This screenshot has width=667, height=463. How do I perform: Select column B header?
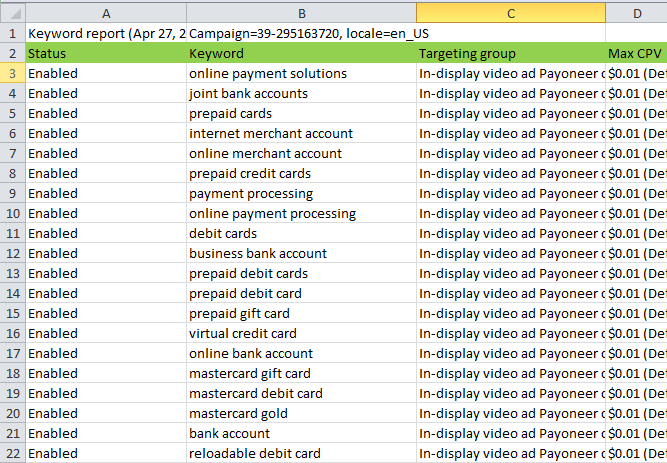(301, 13)
